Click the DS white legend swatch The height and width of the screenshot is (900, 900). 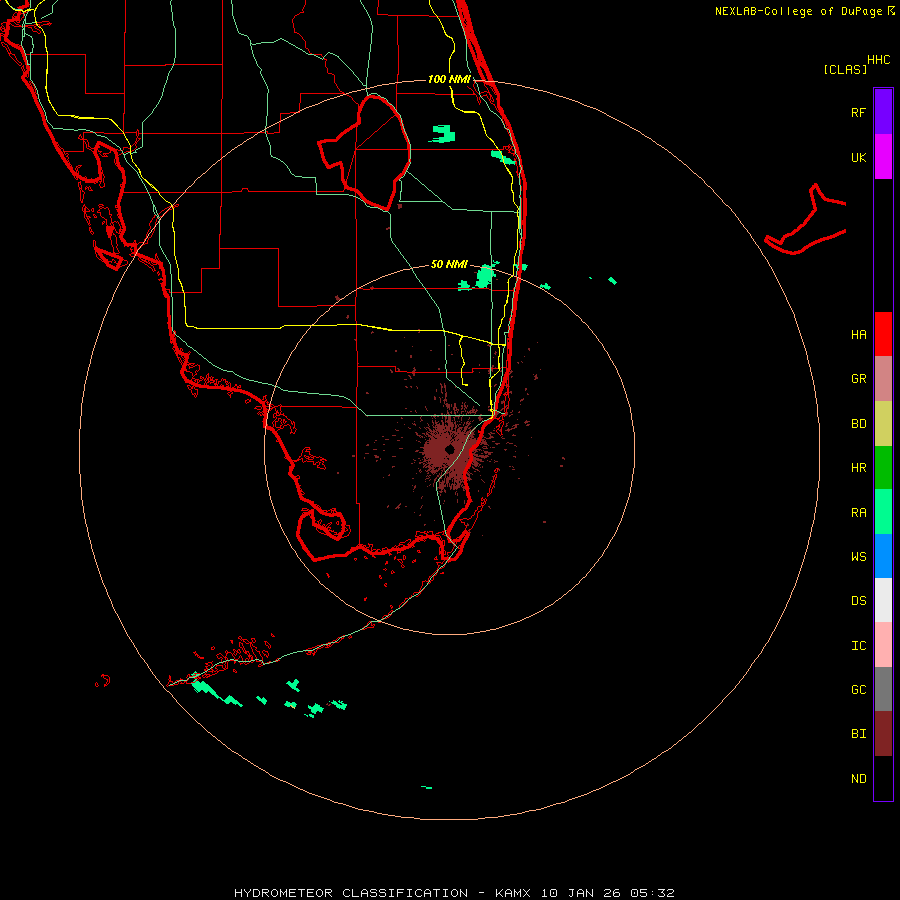pos(883,600)
